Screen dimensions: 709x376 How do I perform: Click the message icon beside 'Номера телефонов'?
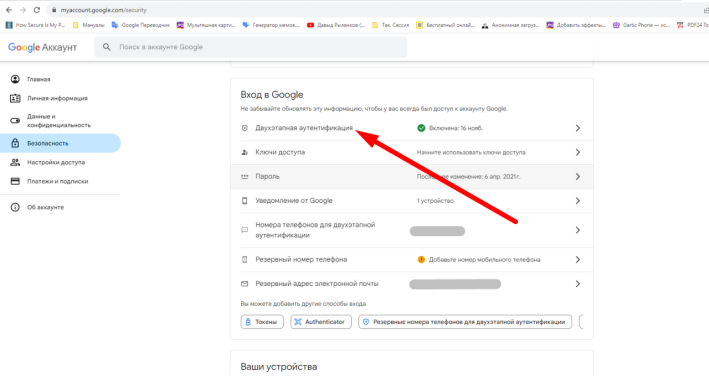coord(245,230)
